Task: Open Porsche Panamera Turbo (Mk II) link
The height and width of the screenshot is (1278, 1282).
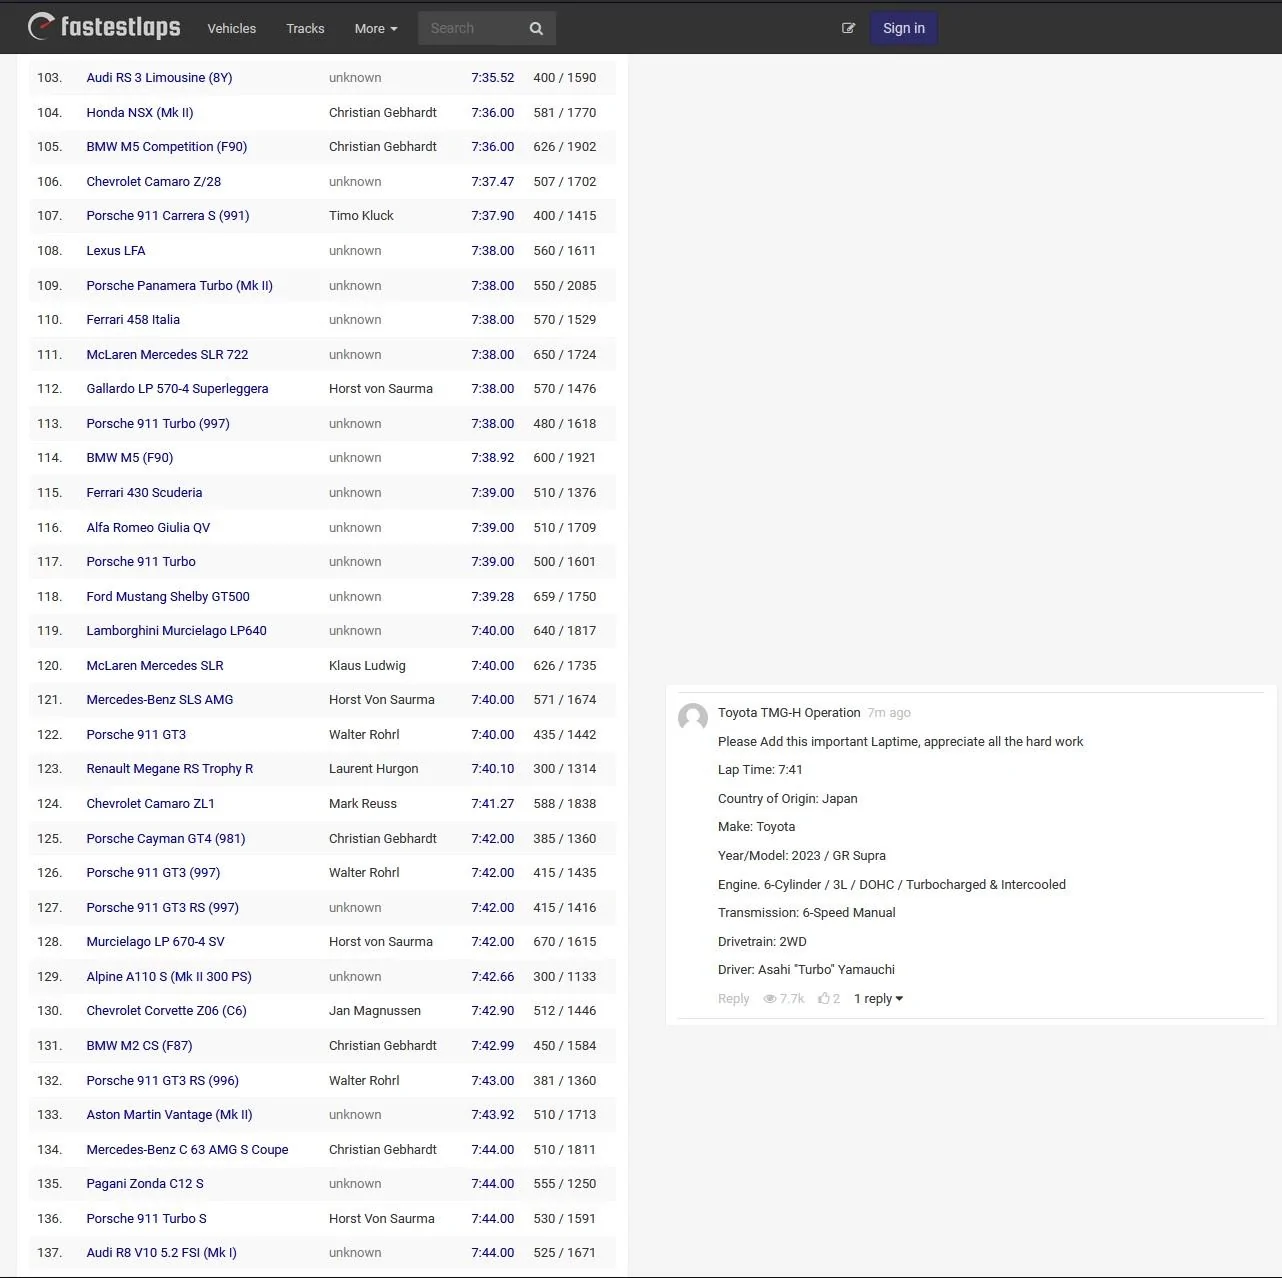Action: (180, 286)
